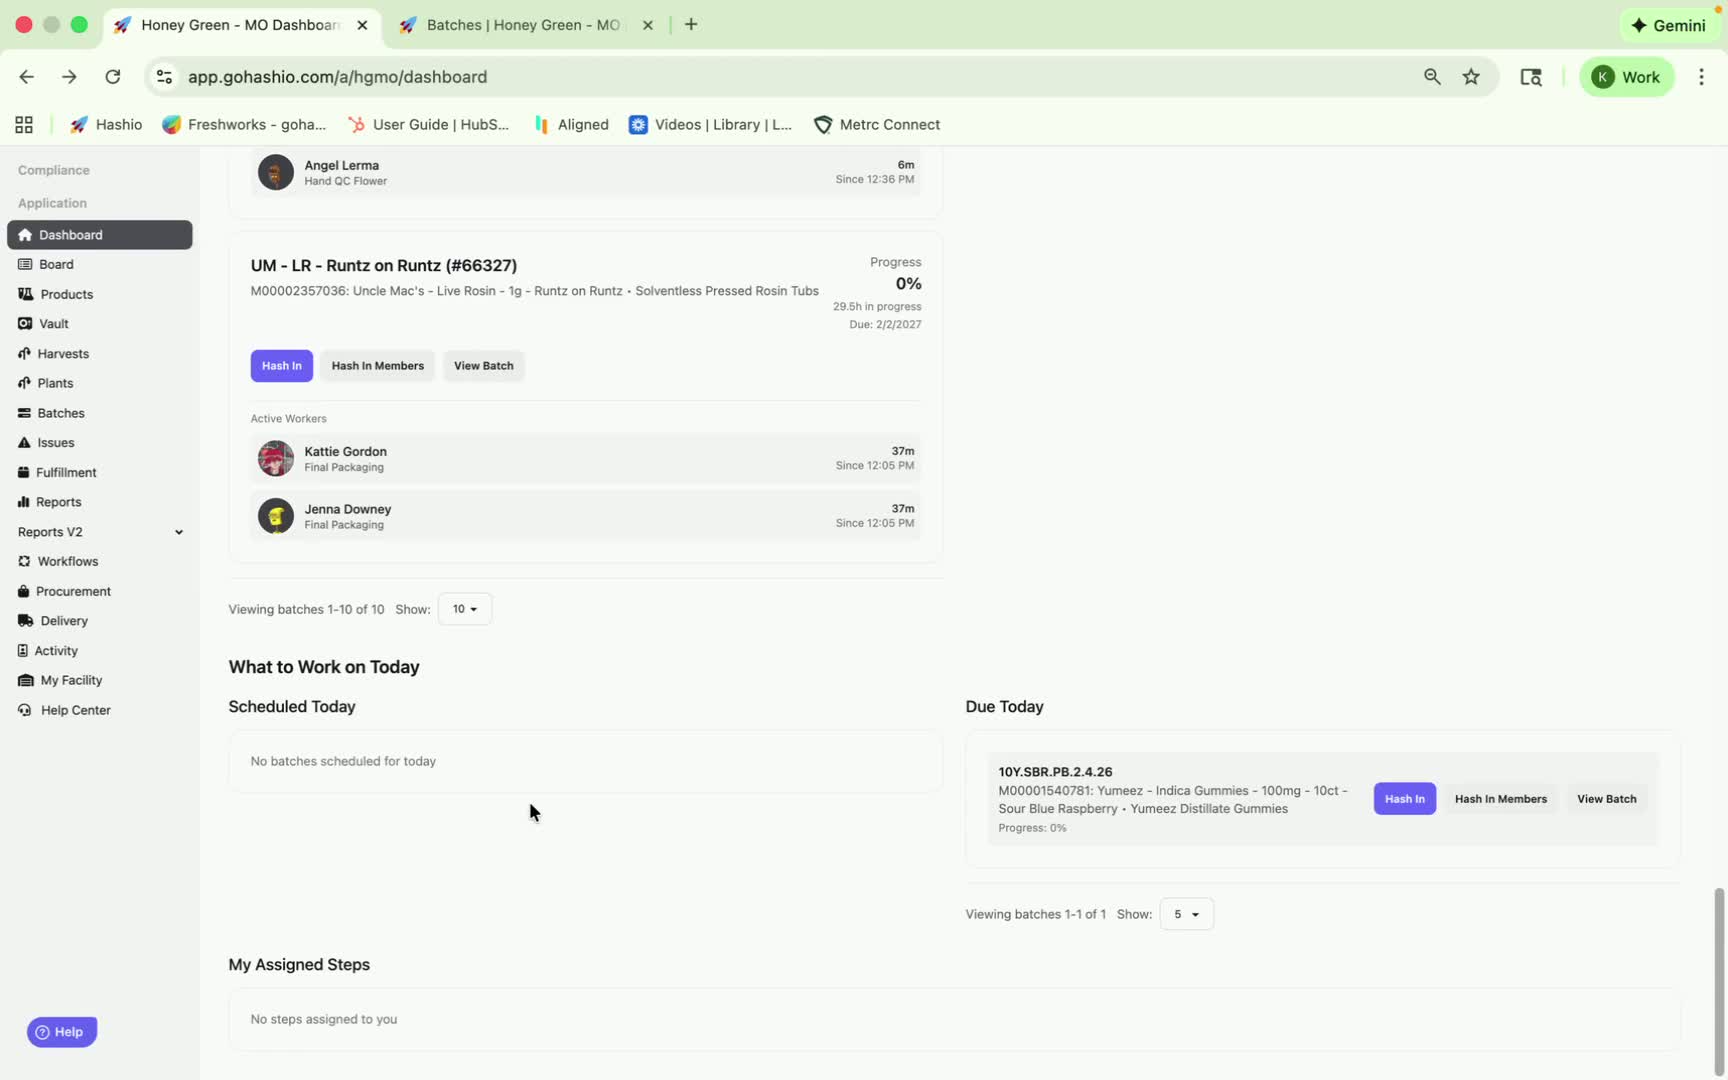Screen dimensions: 1728x1080
Task: View Batch for UM - LR - Runtz on Runtz
Action: click(x=484, y=366)
